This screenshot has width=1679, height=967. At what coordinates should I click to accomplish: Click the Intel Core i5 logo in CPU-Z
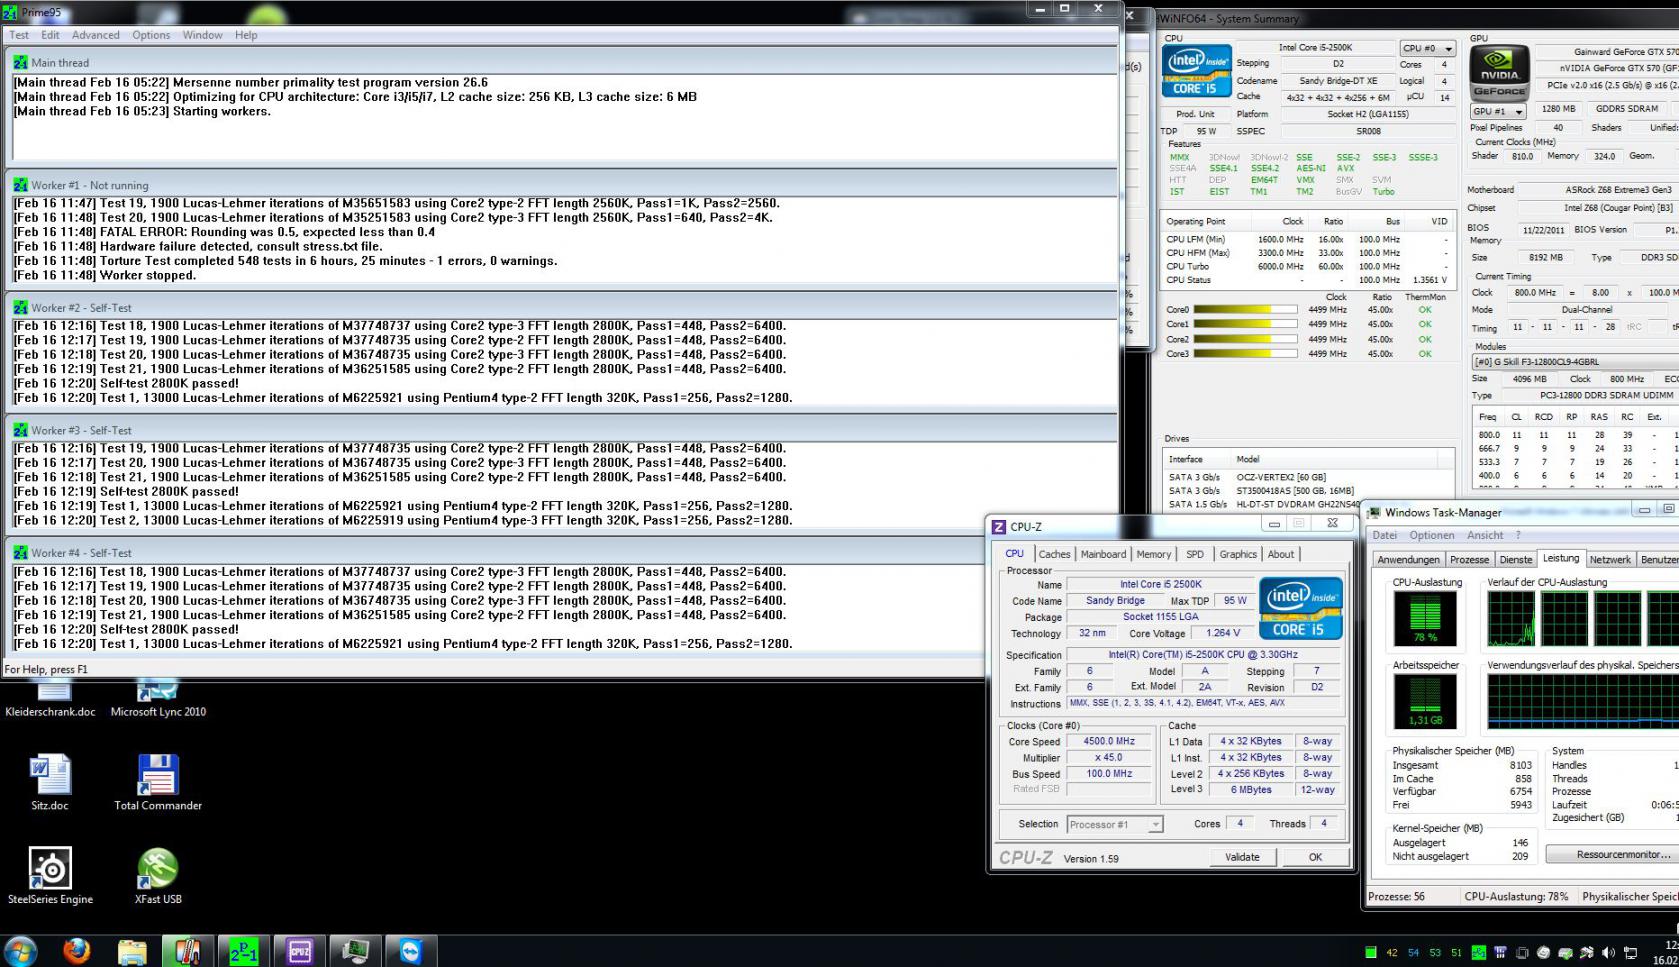tap(1300, 608)
